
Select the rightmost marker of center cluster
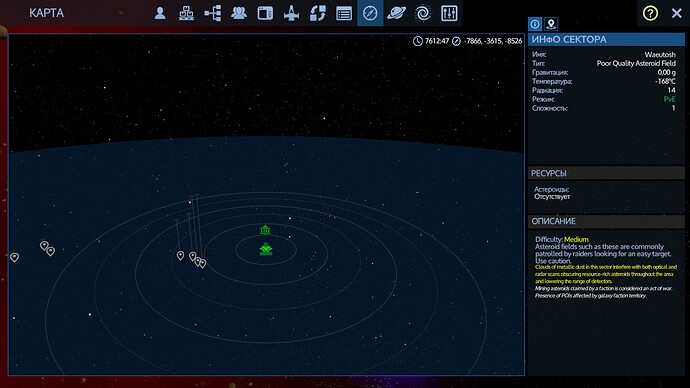coord(202,264)
